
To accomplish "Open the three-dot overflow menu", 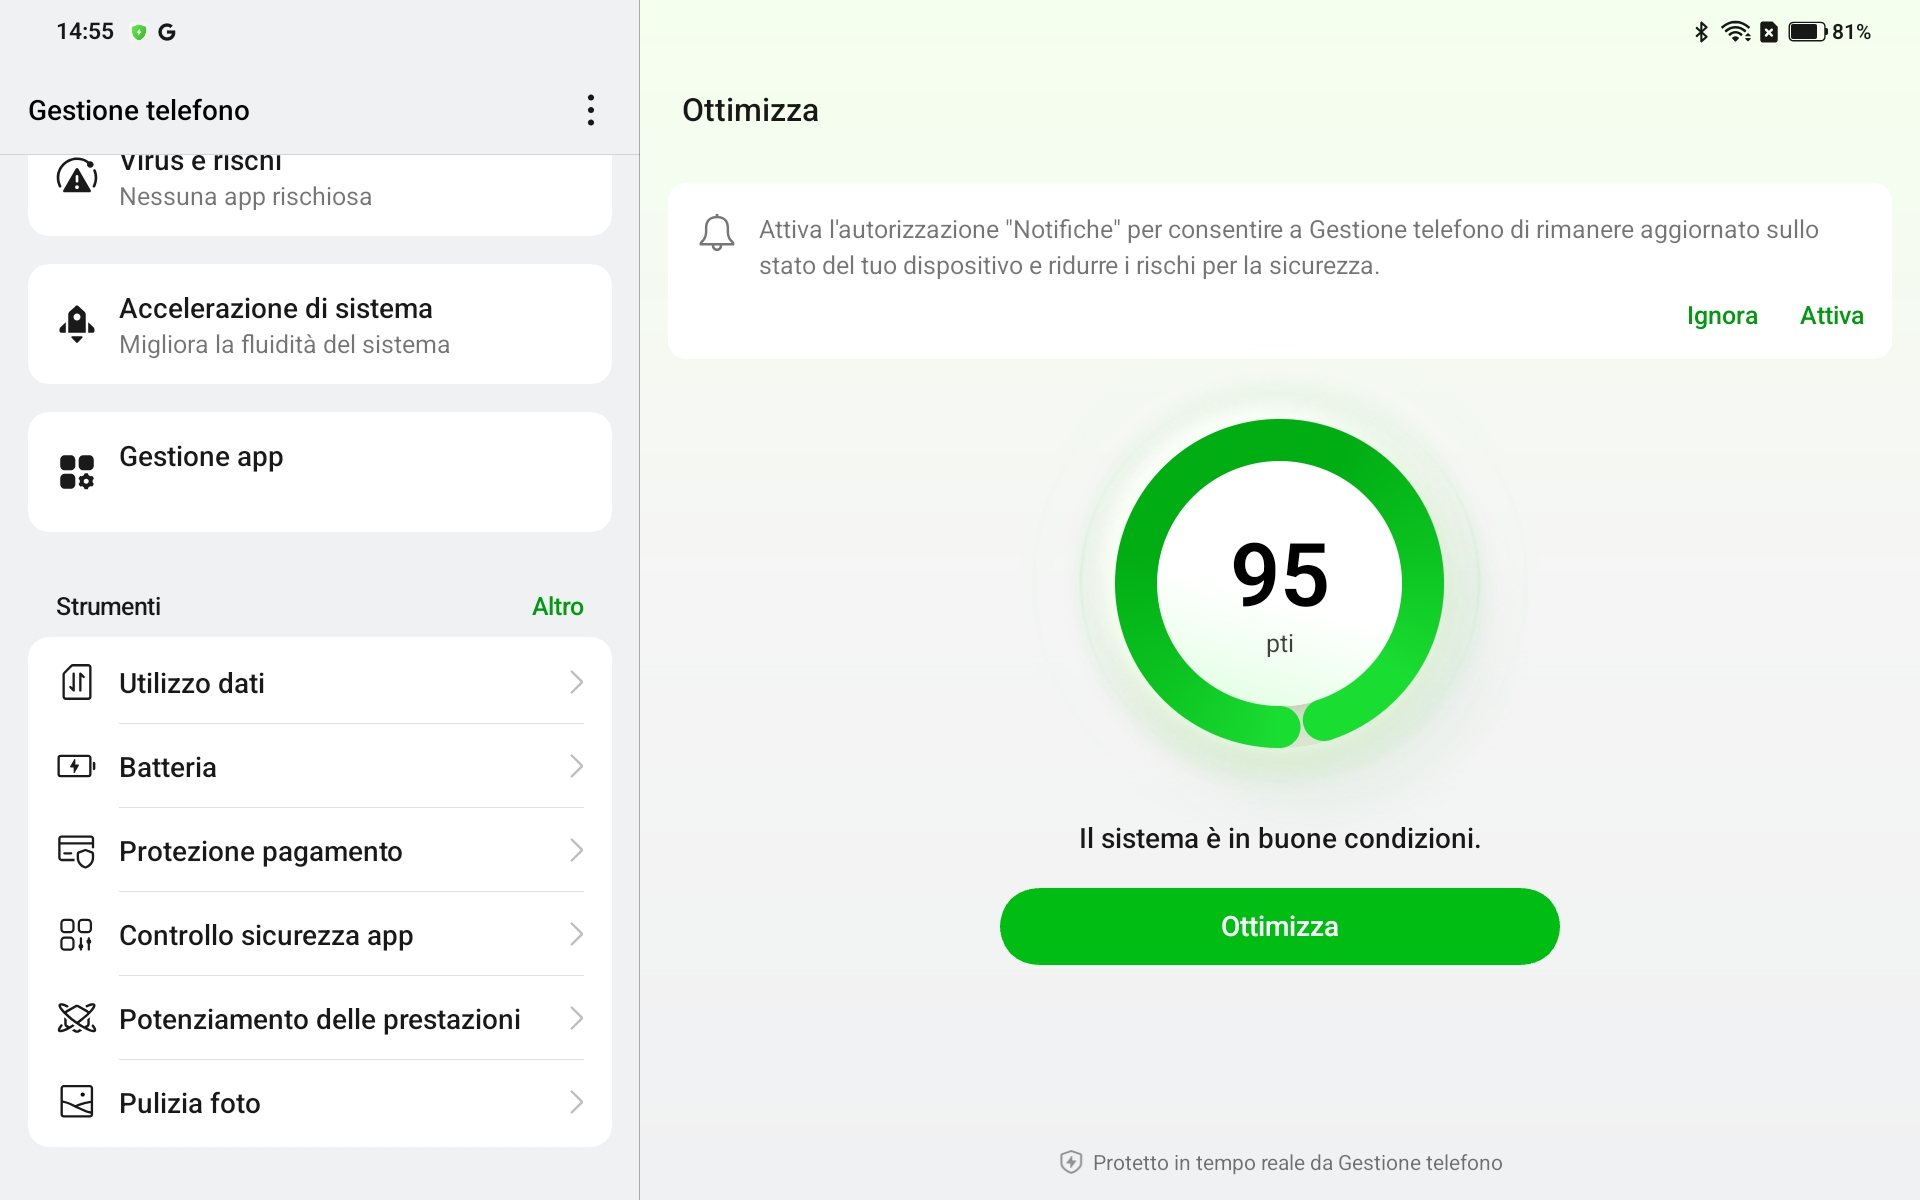I will coord(591,110).
